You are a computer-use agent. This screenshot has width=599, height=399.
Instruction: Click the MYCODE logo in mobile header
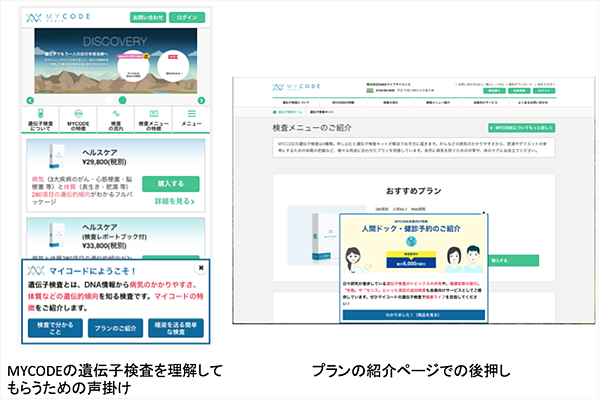tap(58, 18)
